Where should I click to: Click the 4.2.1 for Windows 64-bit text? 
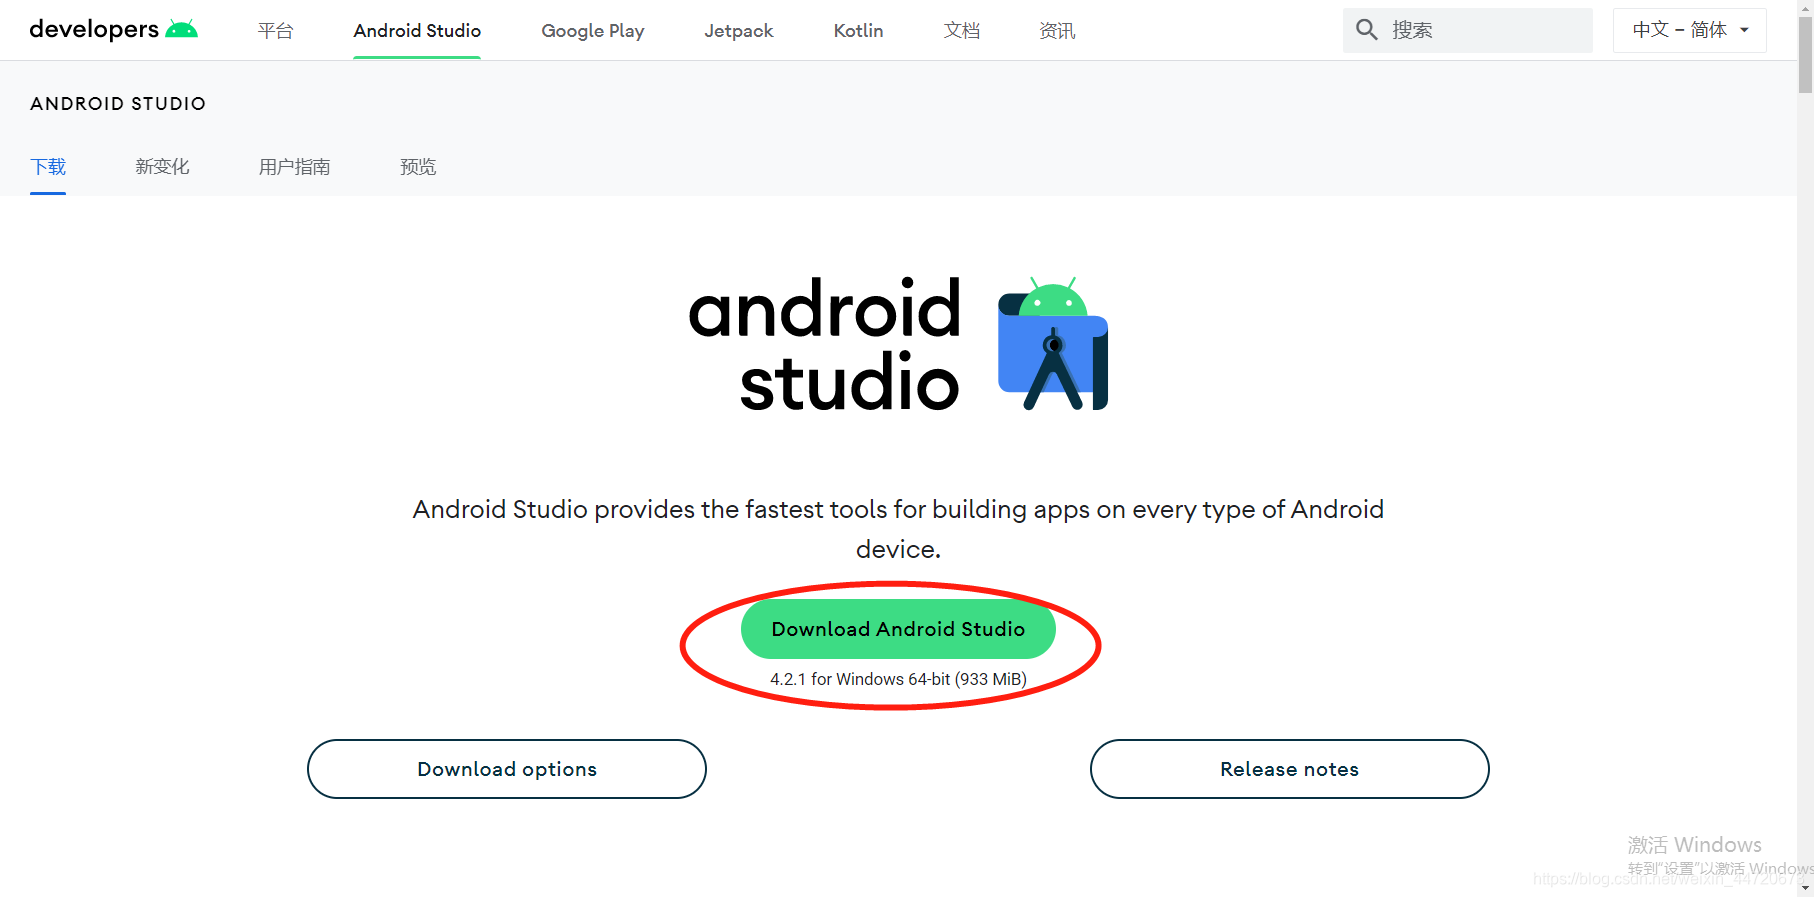click(x=898, y=679)
